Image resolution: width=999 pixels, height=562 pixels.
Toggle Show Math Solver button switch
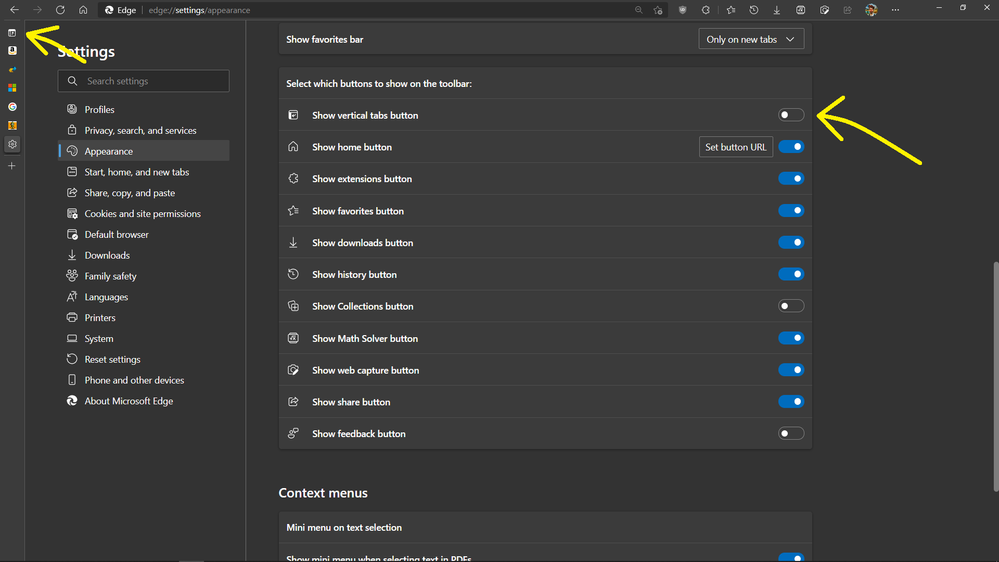tap(791, 338)
